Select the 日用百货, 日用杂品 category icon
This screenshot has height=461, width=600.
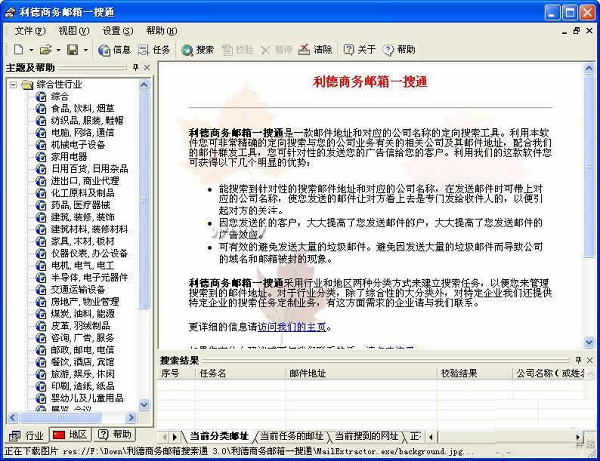pyautogui.click(x=41, y=169)
